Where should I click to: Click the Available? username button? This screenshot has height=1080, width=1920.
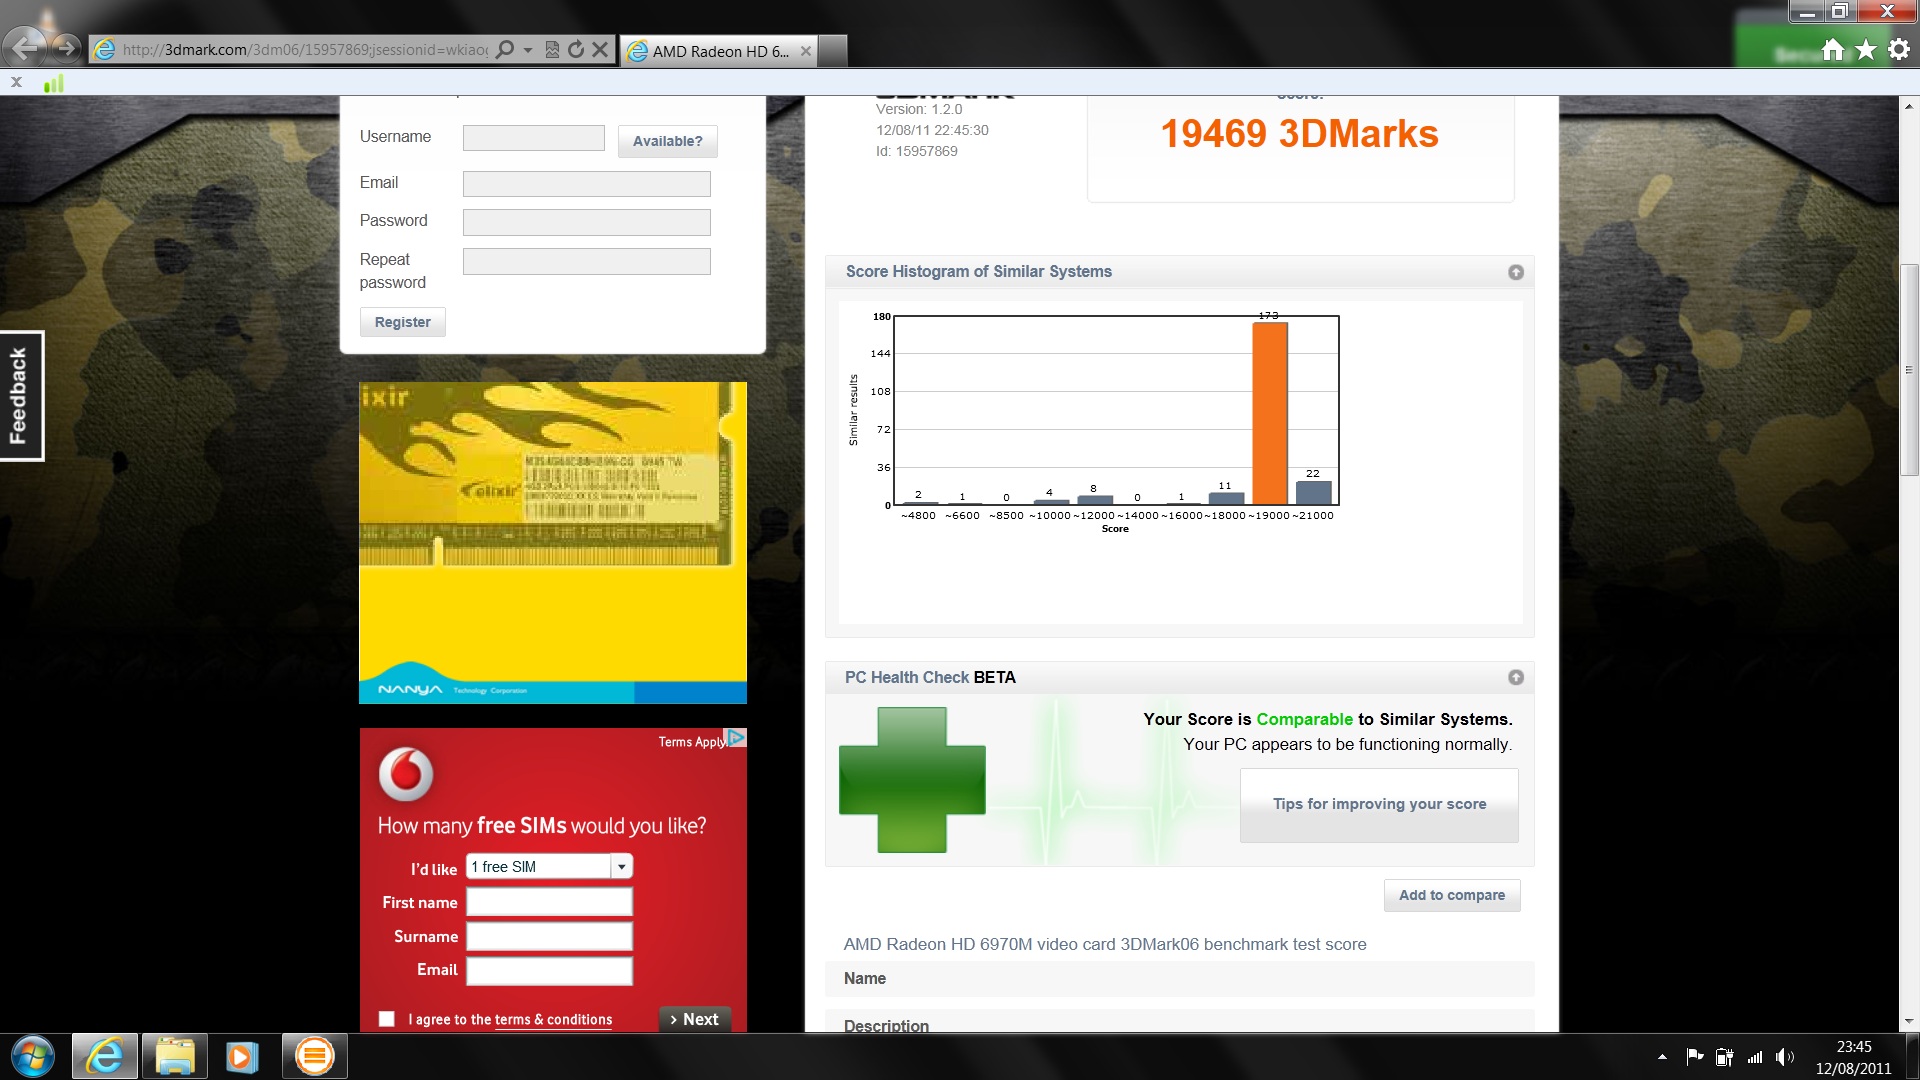(667, 141)
